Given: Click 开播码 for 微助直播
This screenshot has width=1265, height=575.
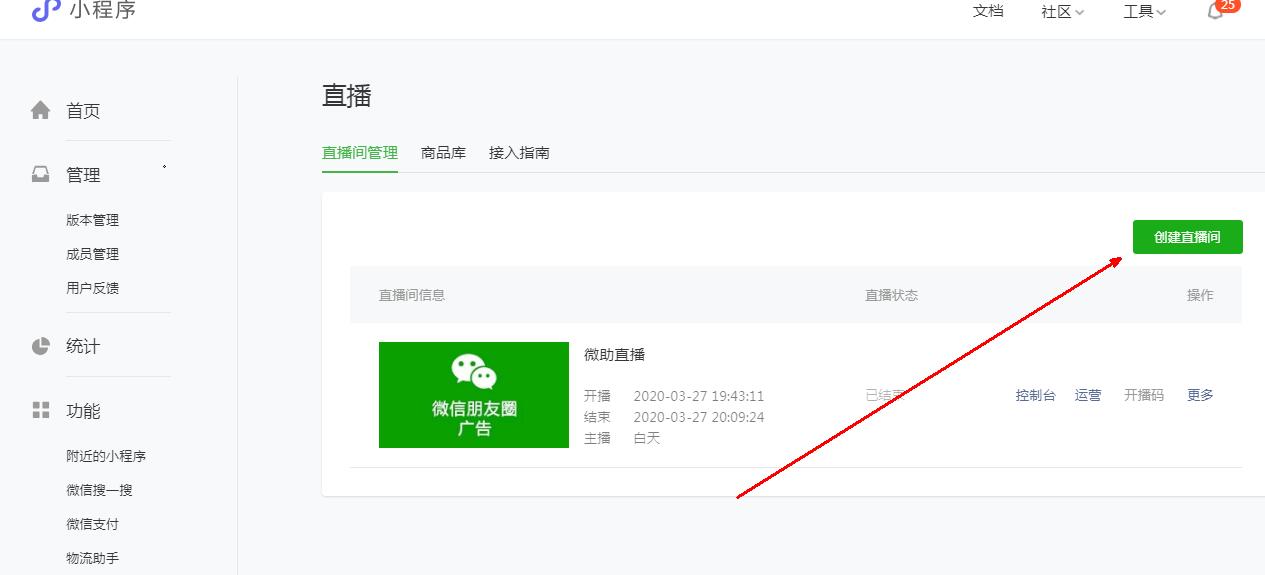Looking at the screenshot, I should 1144,395.
